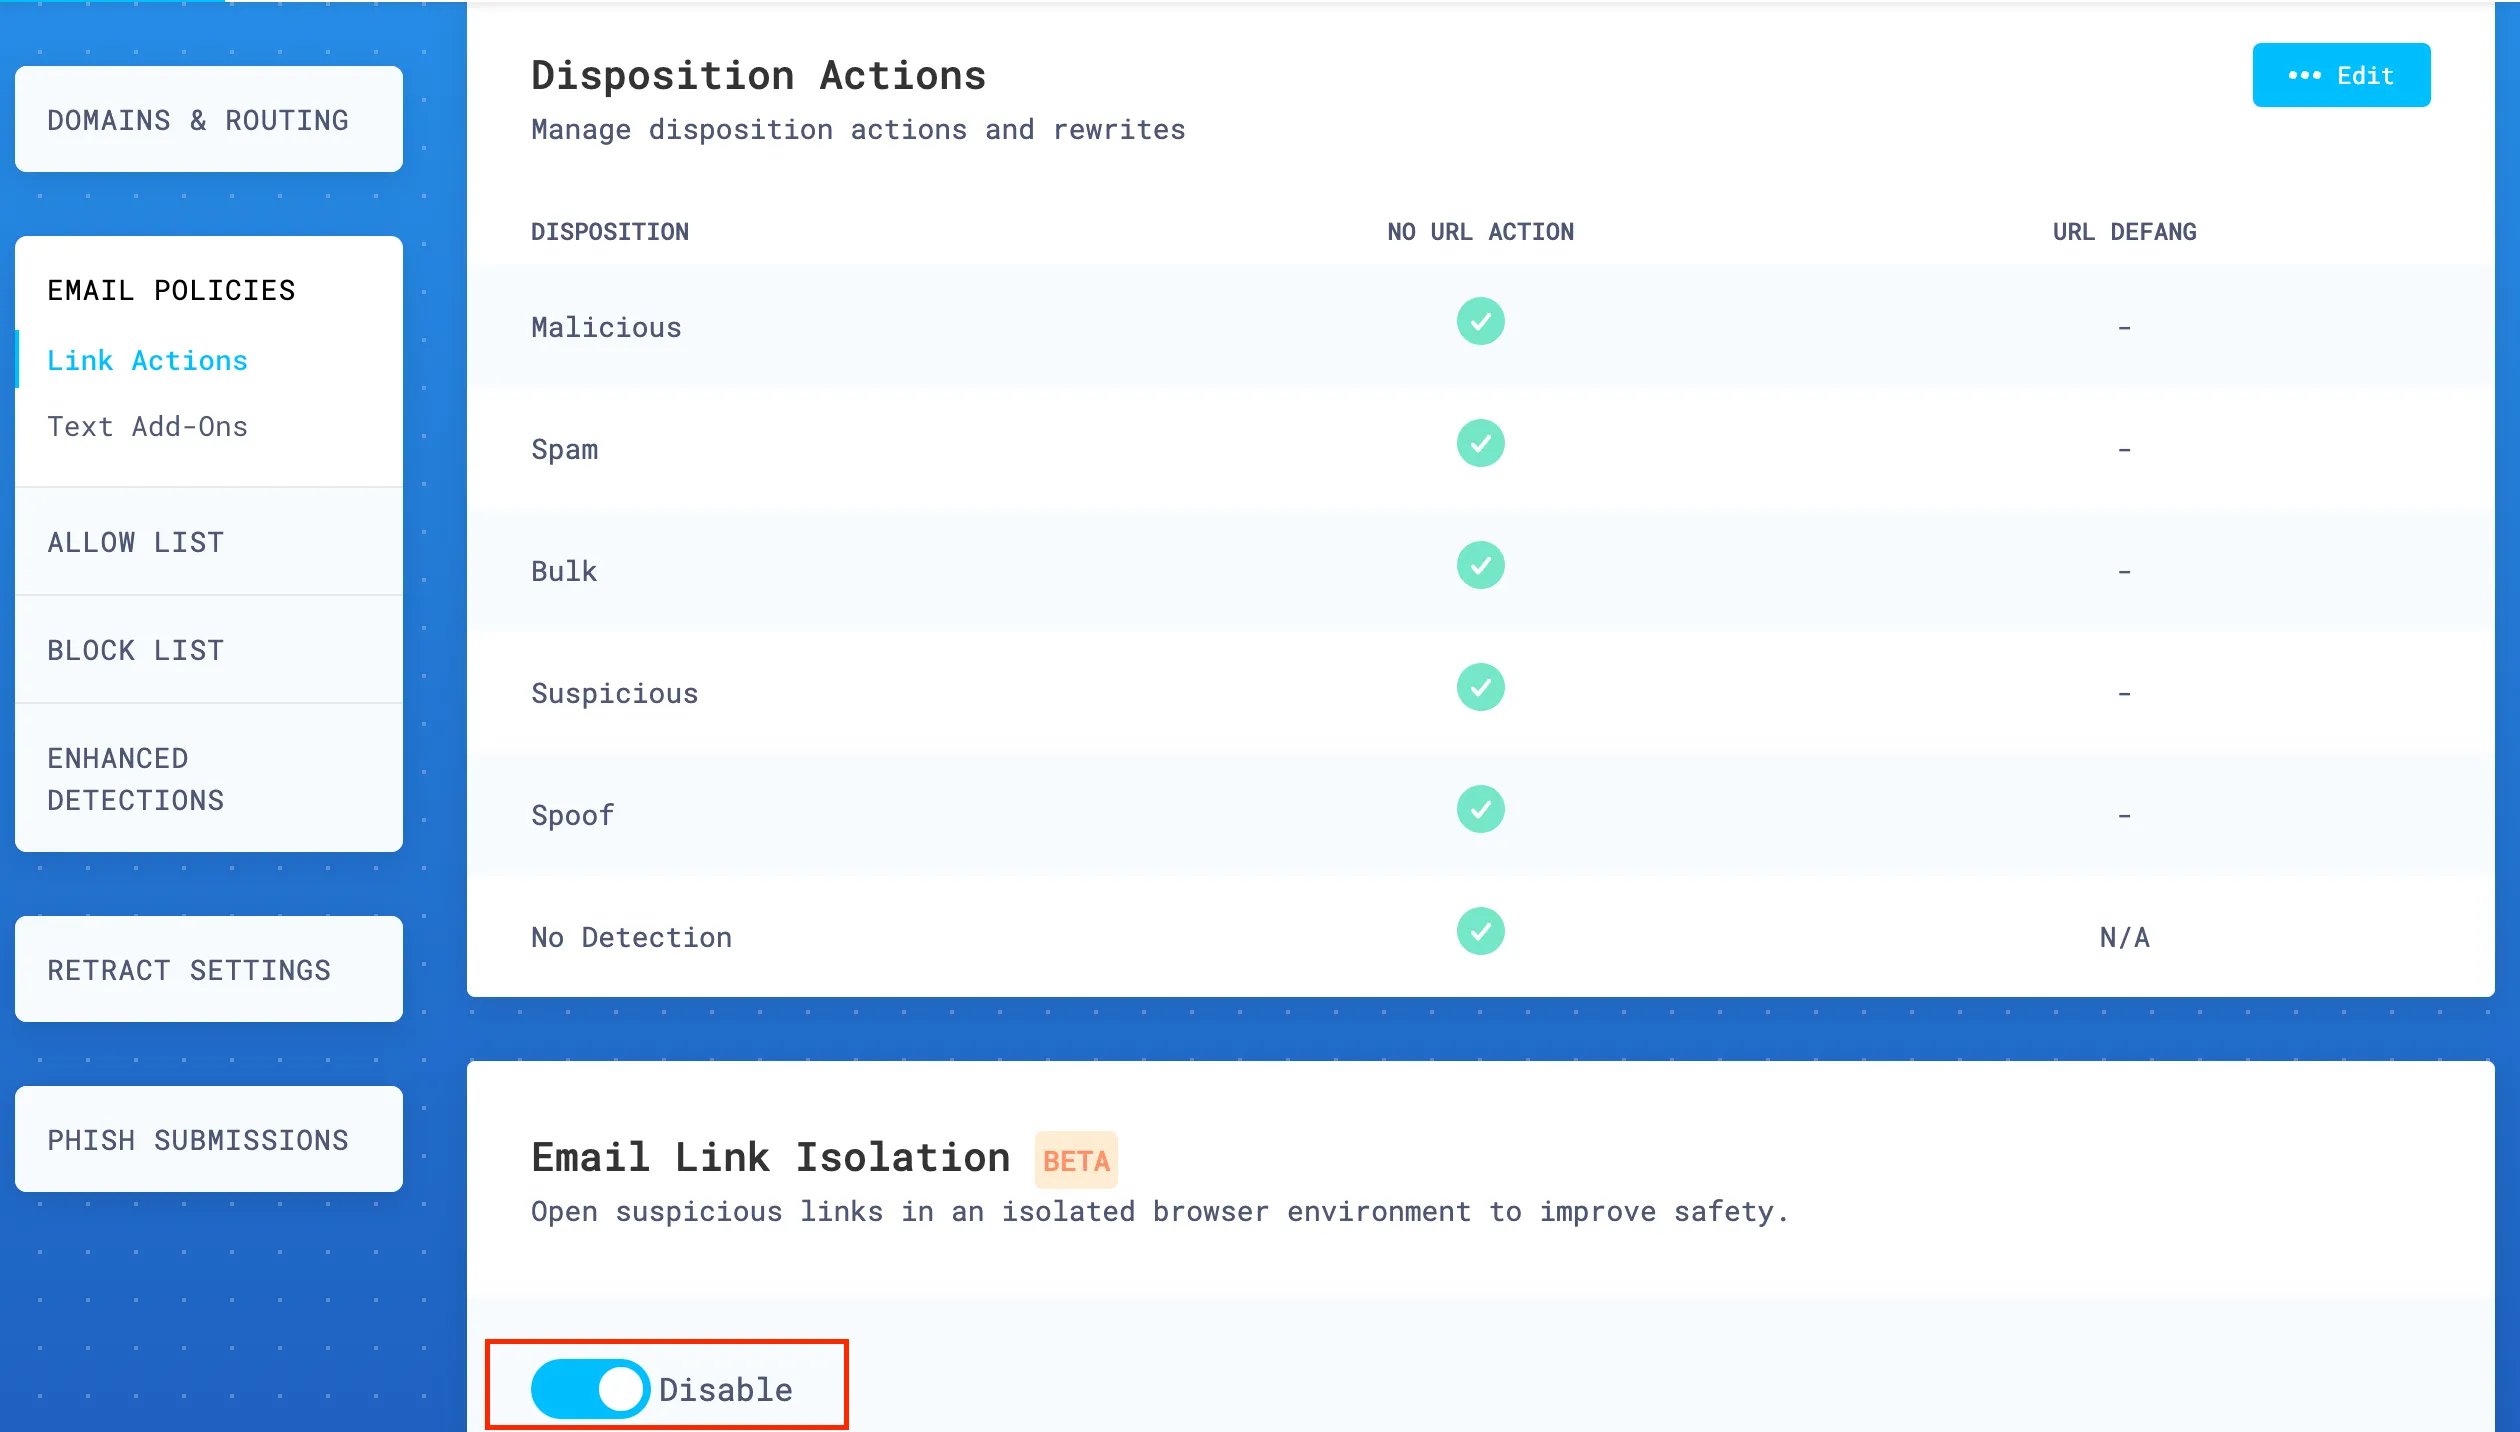Click the Suspicious checkmark icon

(1481, 686)
